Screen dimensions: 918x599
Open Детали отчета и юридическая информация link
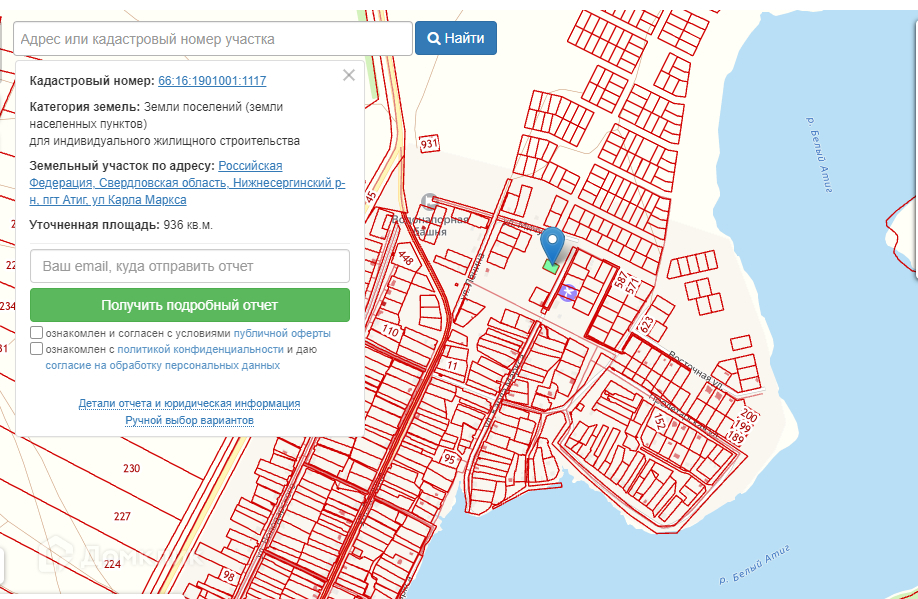click(x=190, y=404)
